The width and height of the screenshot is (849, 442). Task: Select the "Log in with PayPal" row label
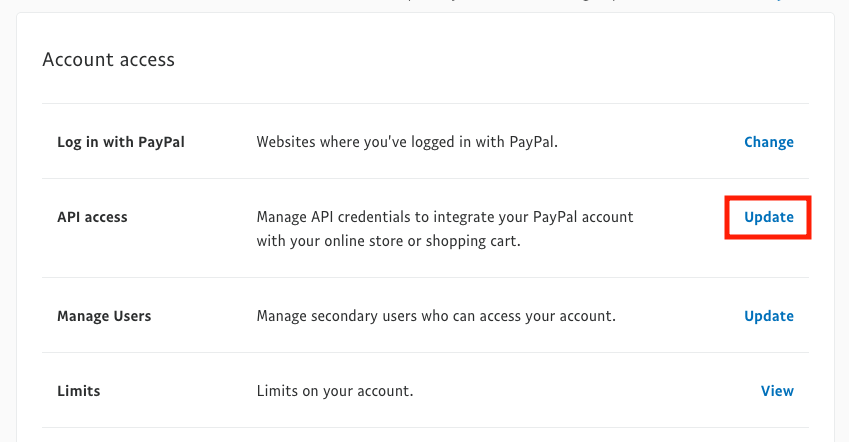(x=121, y=142)
